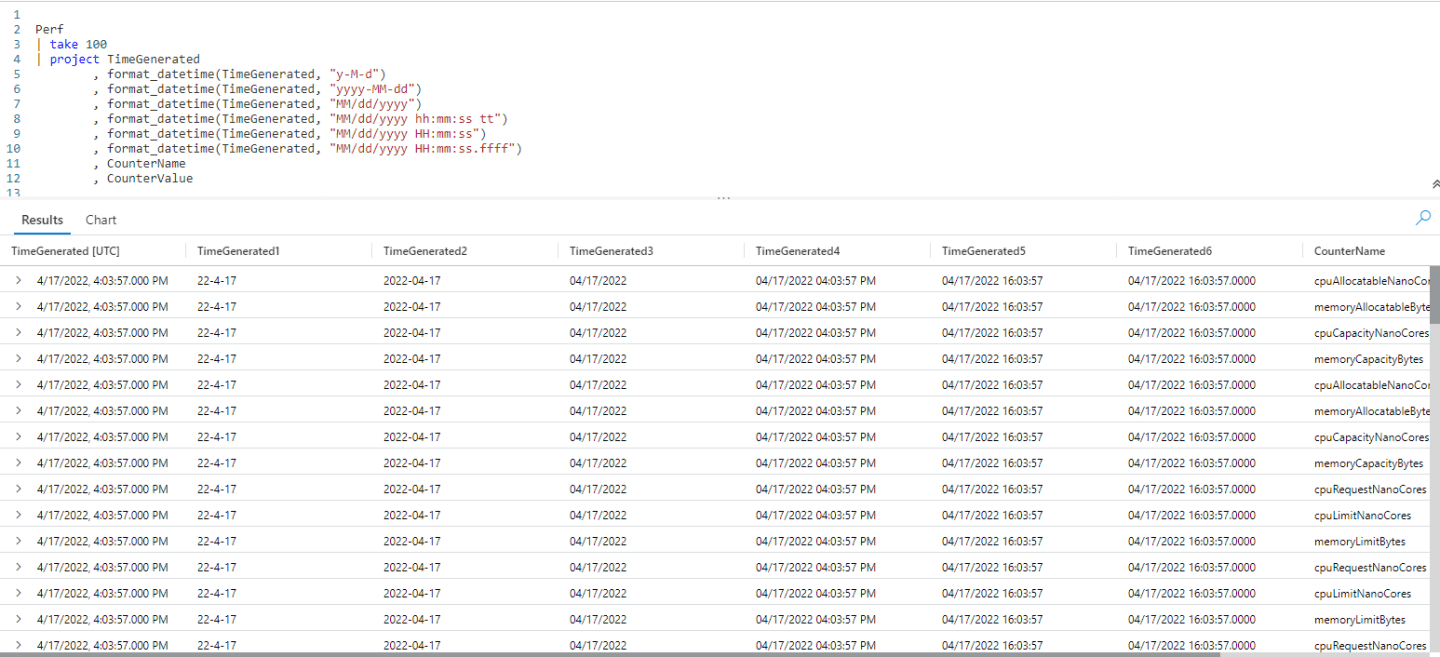Select the Results tab
The image size is (1440, 657).
(42, 220)
